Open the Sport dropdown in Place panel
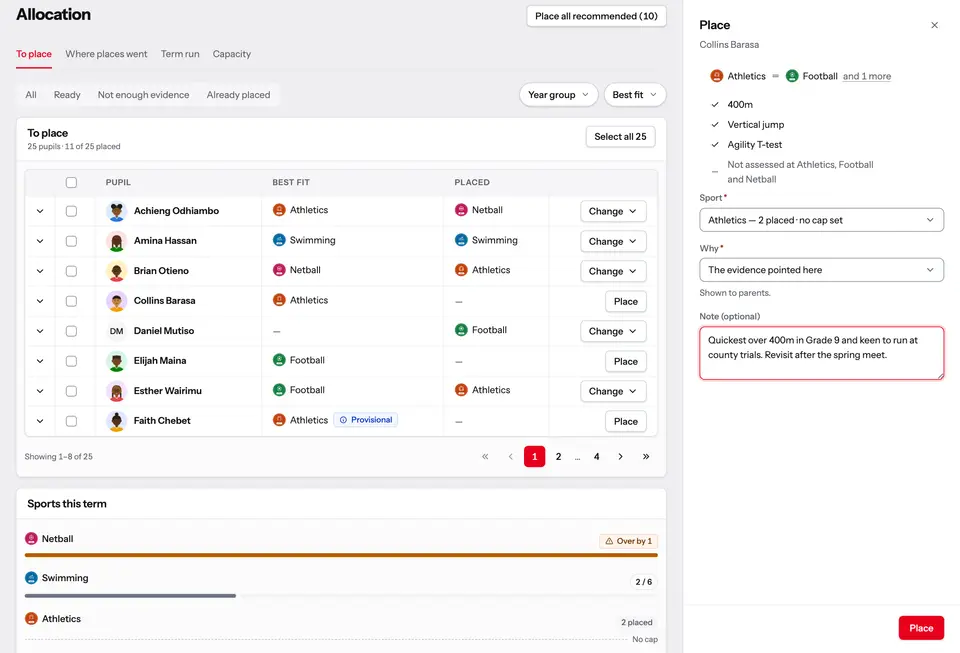 (821, 220)
